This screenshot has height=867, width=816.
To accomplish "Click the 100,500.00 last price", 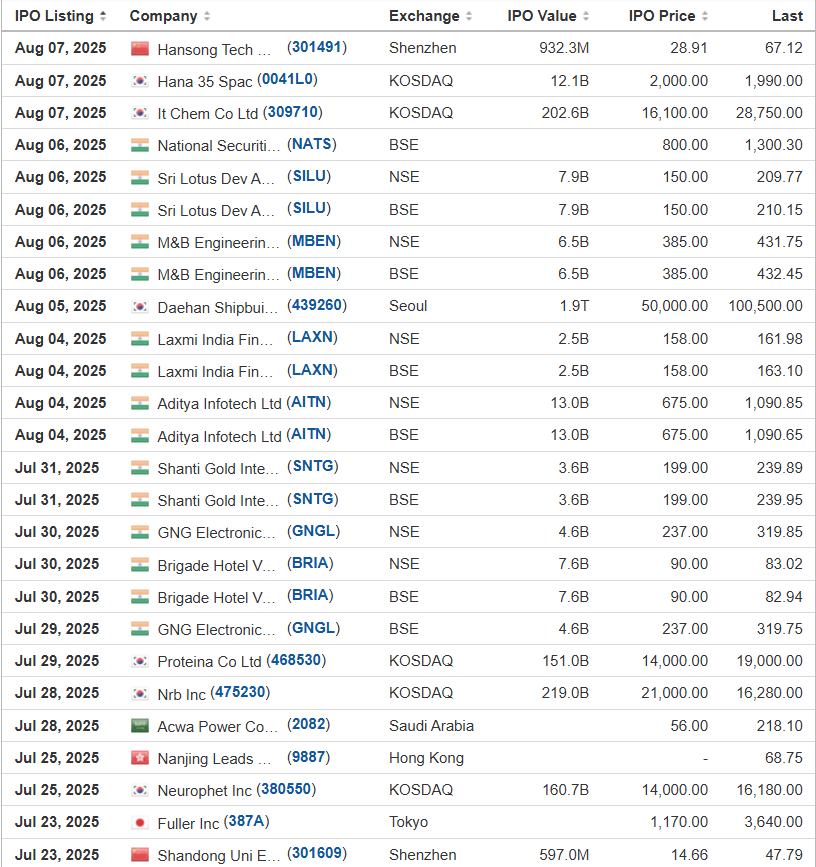I will tap(765, 306).
